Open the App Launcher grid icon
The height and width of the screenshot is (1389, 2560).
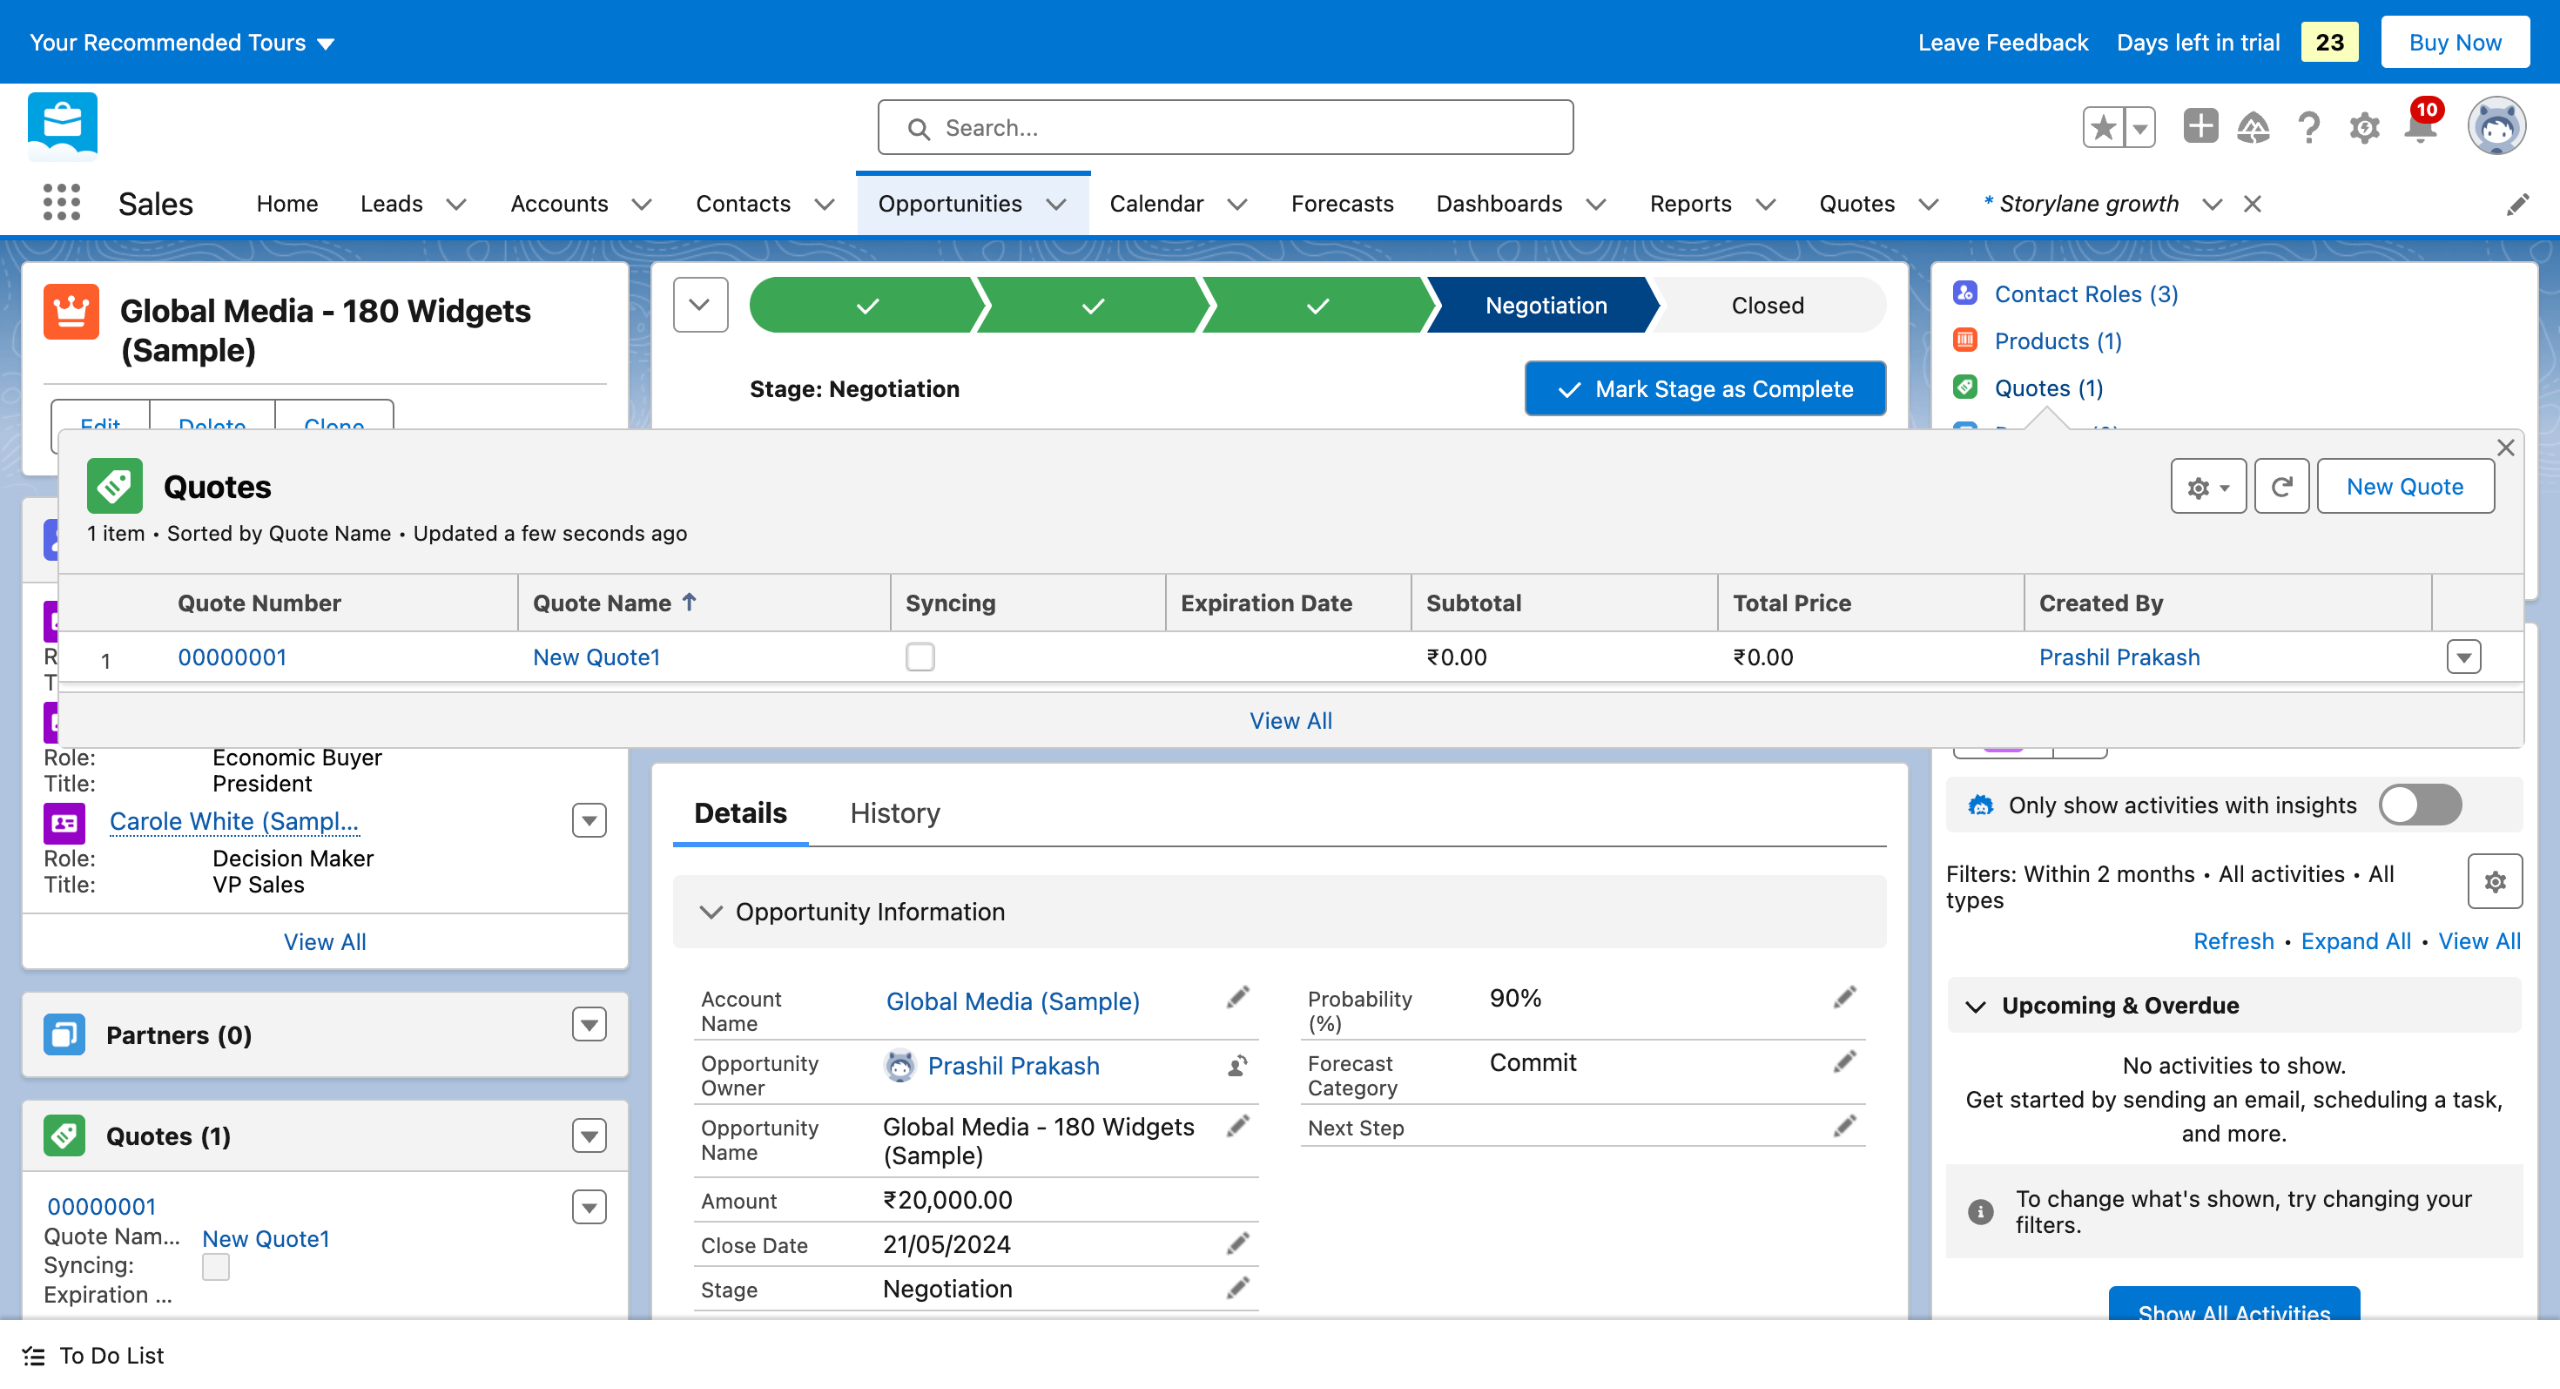(61, 203)
